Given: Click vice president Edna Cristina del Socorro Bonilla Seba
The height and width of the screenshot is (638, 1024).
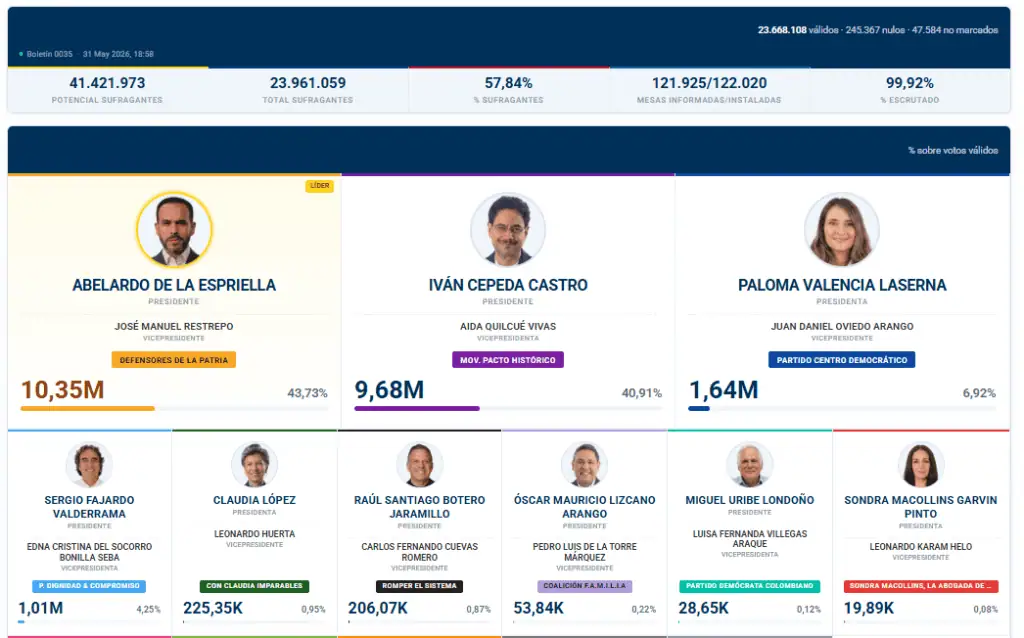Looking at the screenshot, I should [89, 552].
